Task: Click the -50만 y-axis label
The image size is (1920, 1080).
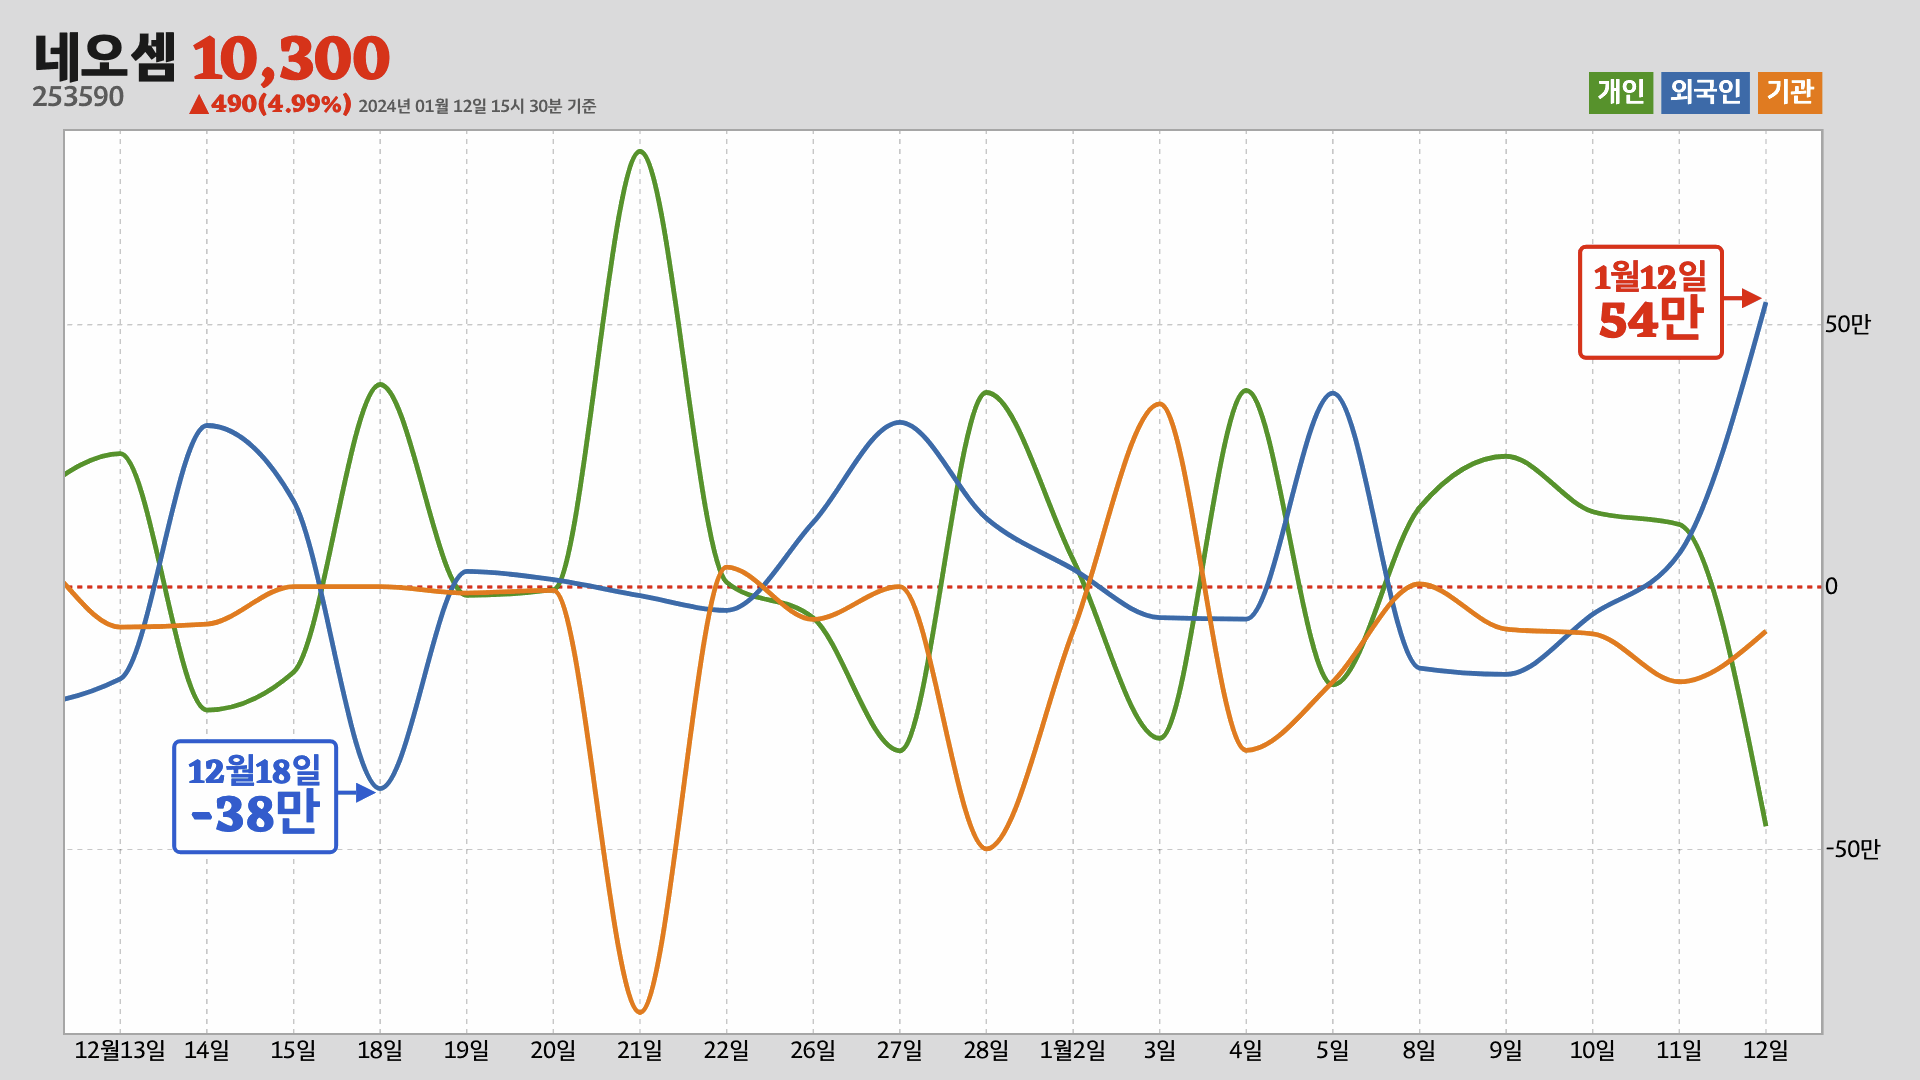Action: click(x=1852, y=849)
